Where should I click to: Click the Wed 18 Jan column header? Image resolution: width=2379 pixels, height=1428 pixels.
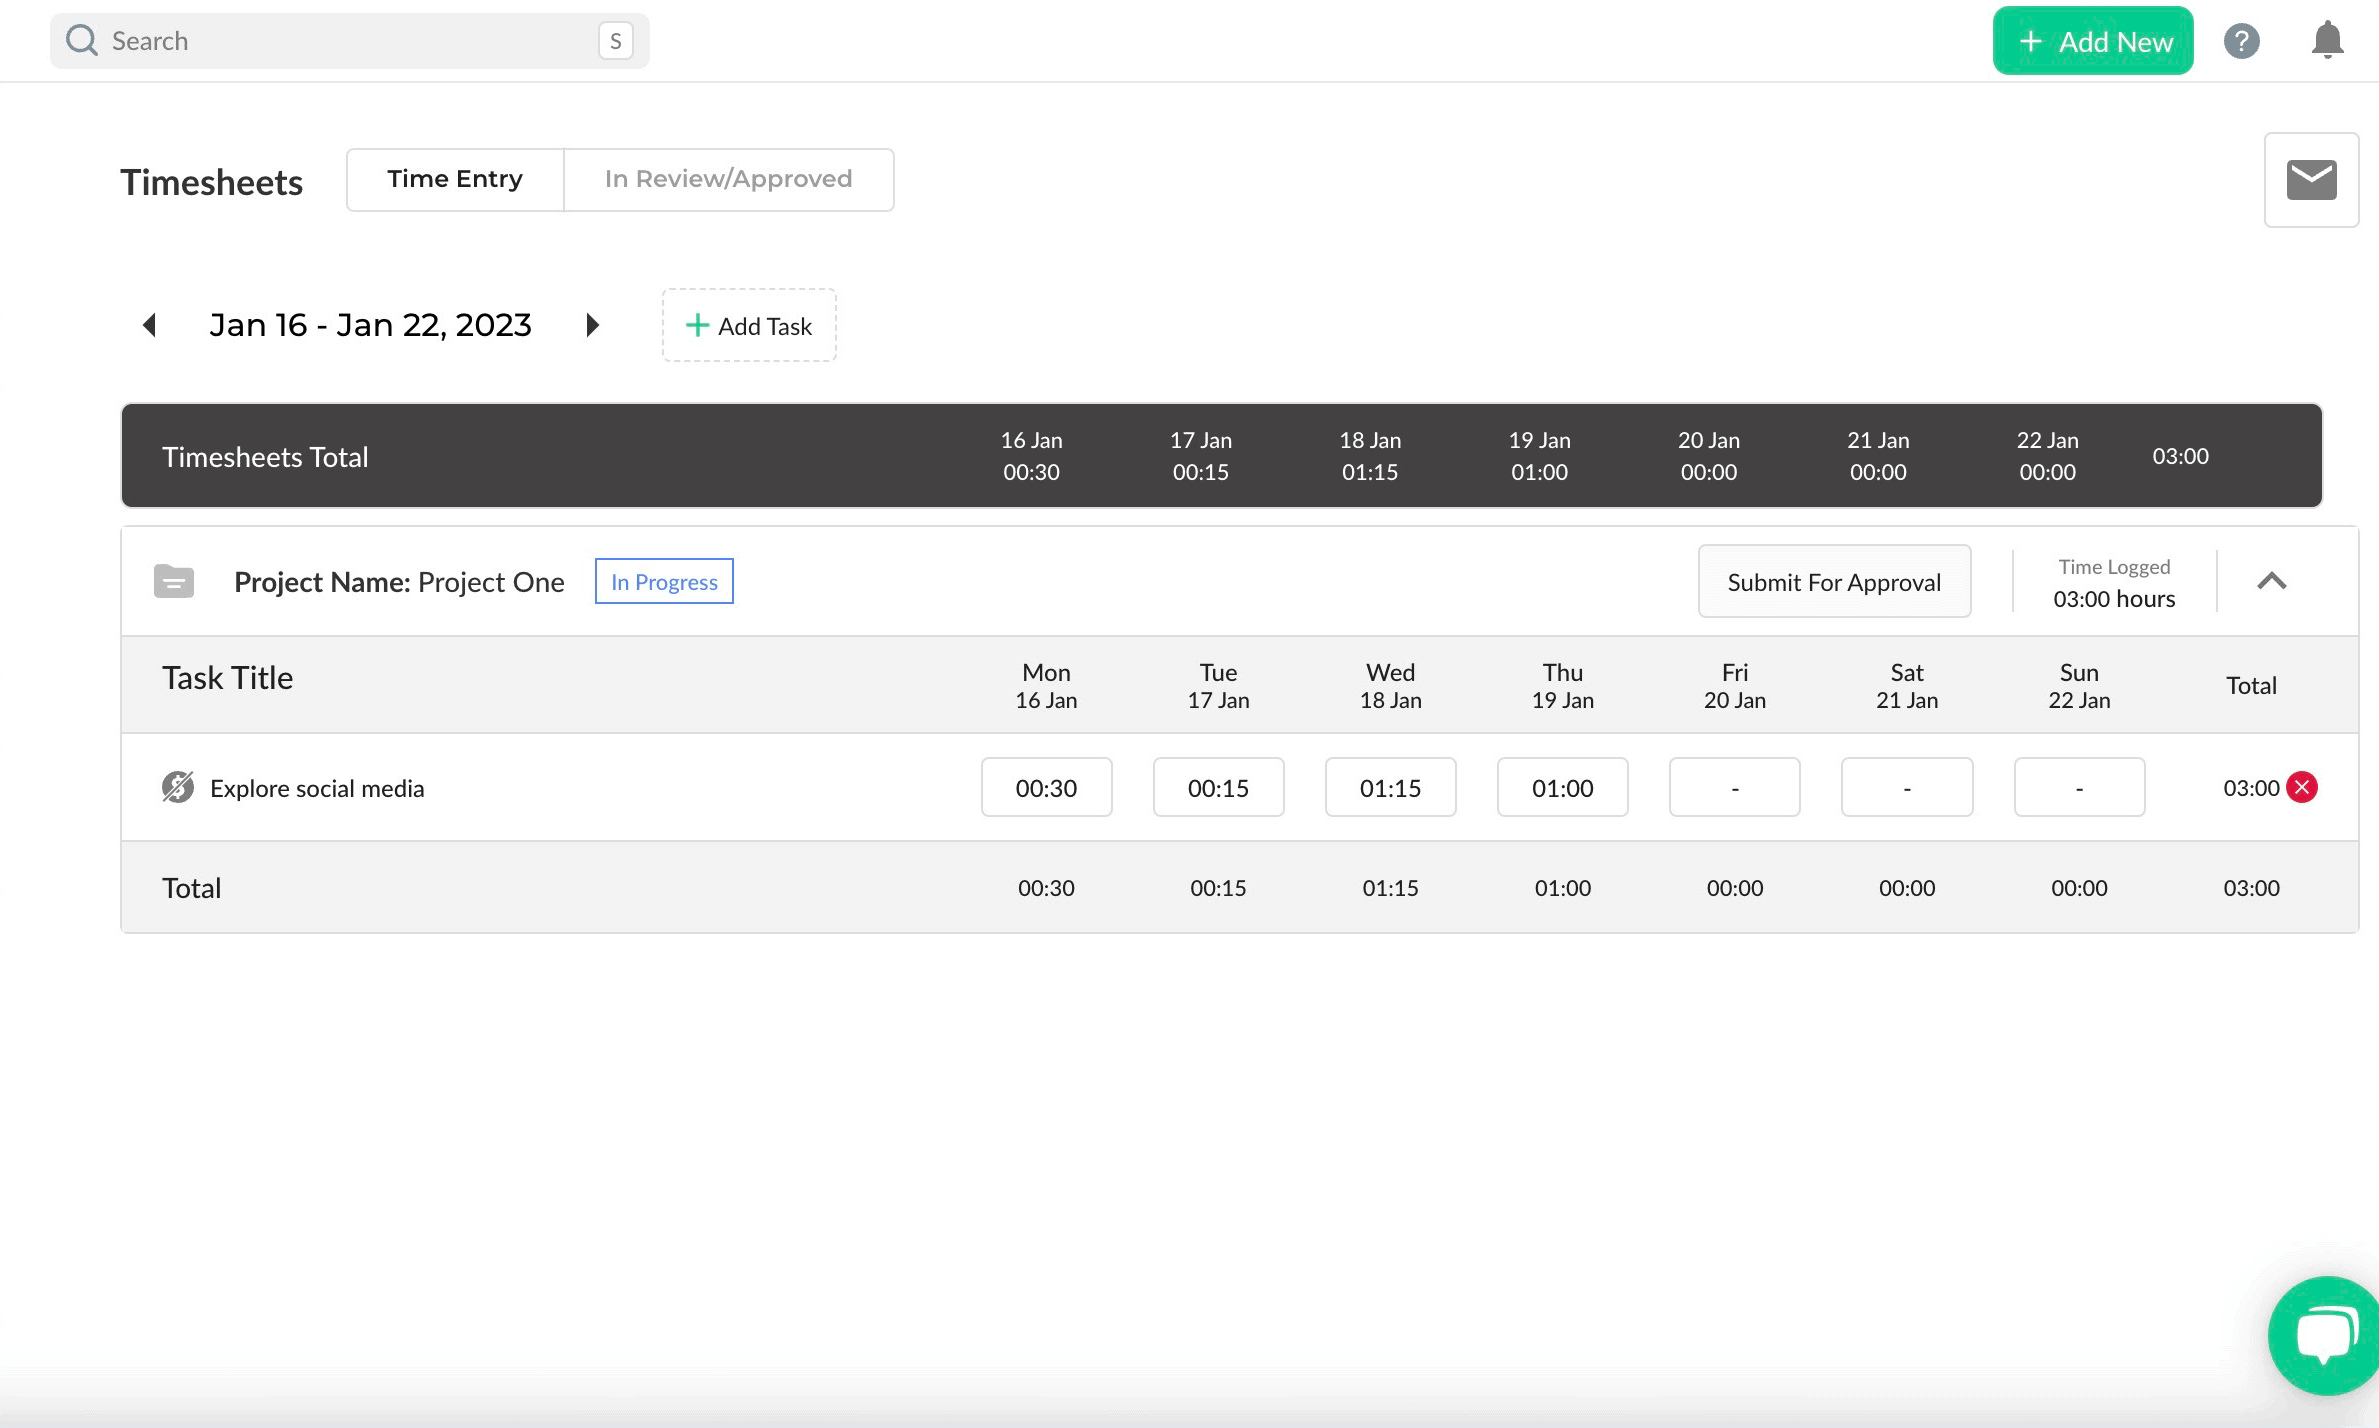(x=1390, y=686)
